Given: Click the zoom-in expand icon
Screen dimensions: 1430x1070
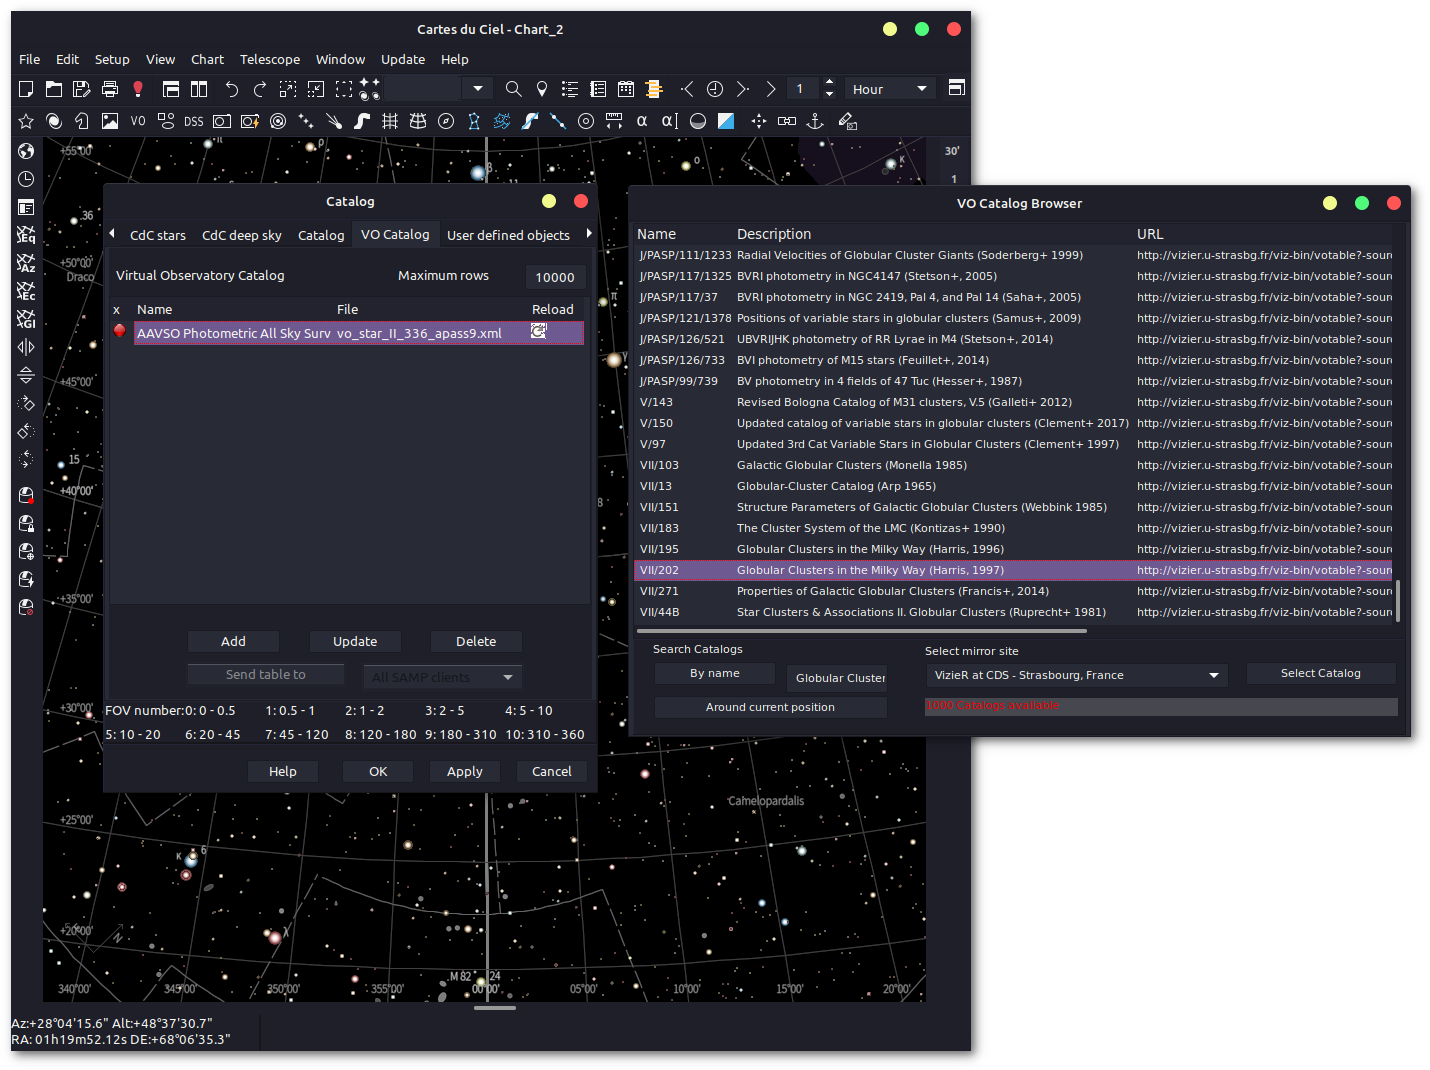Looking at the screenshot, I should coord(288,89).
